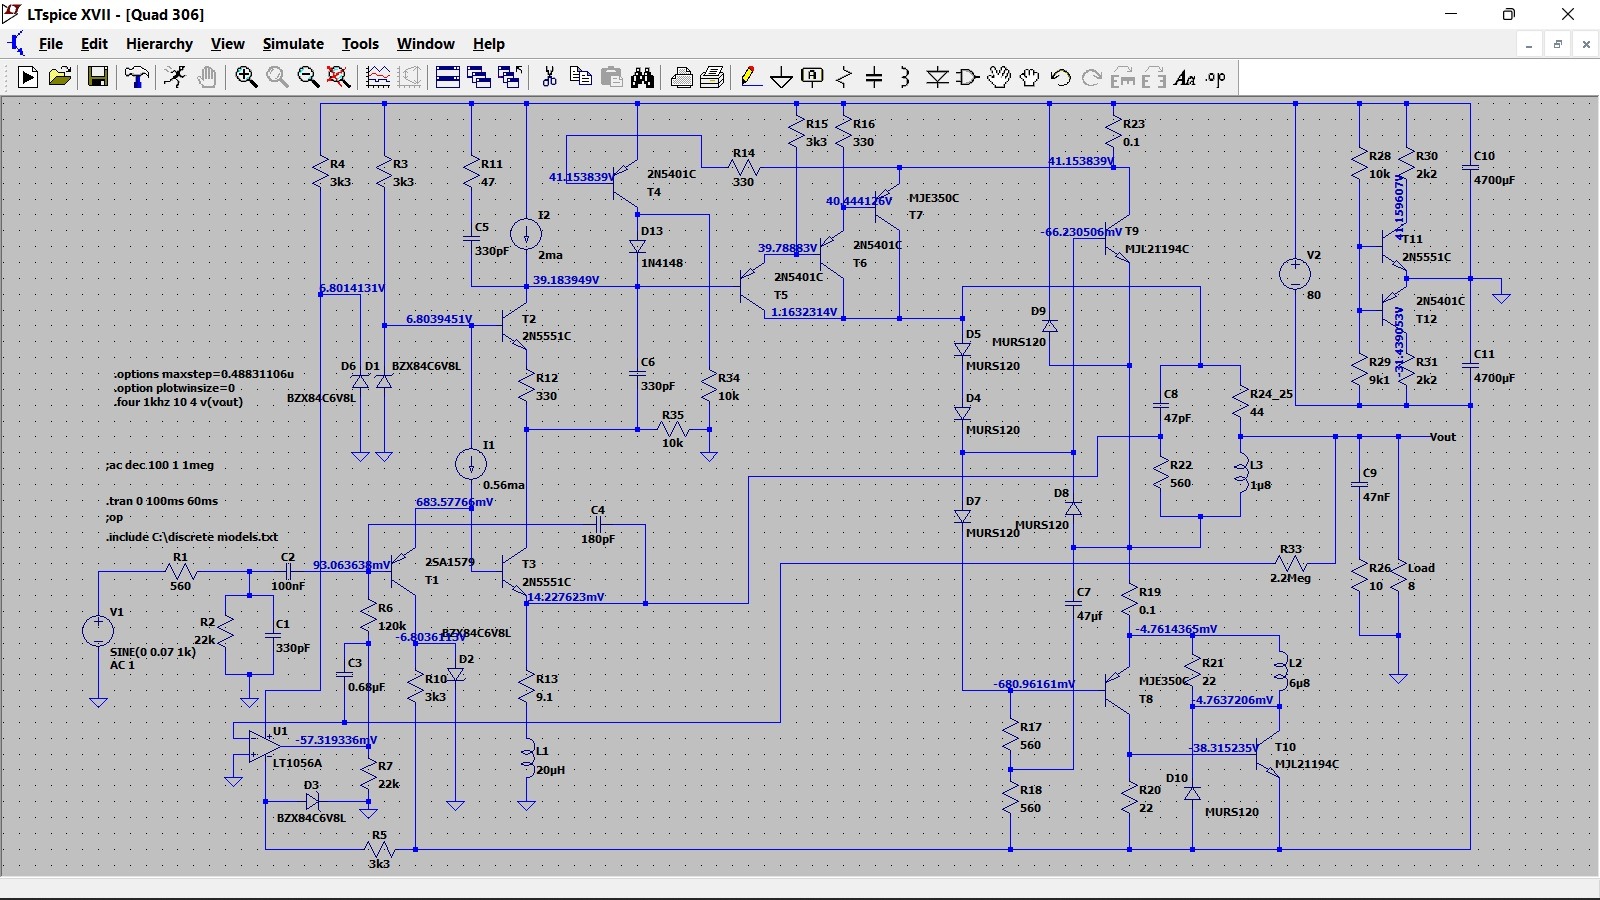Image resolution: width=1600 pixels, height=900 pixels.
Task: Select the Drag closed-hand tool
Action: [x=1030, y=77]
